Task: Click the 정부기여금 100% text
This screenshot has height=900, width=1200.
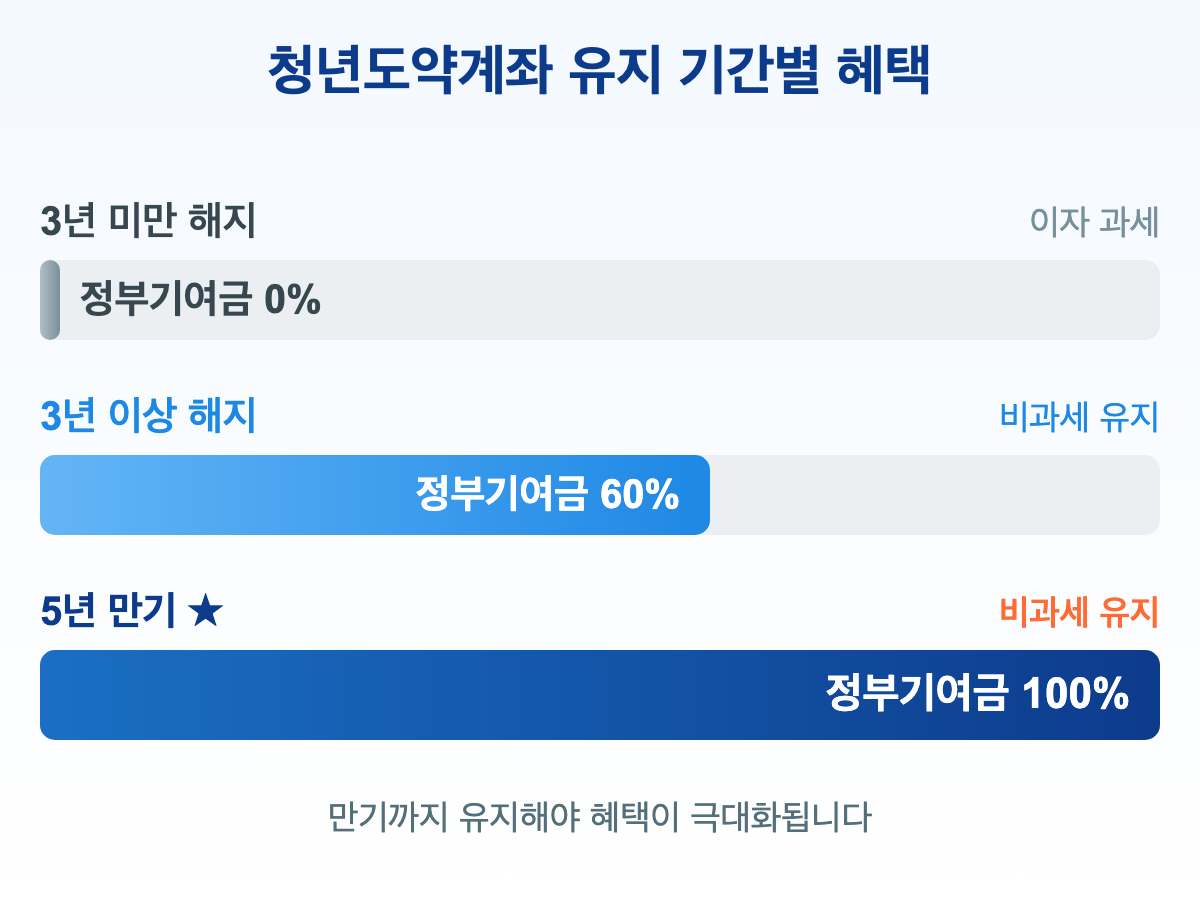Action: pyautogui.click(x=977, y=695)
